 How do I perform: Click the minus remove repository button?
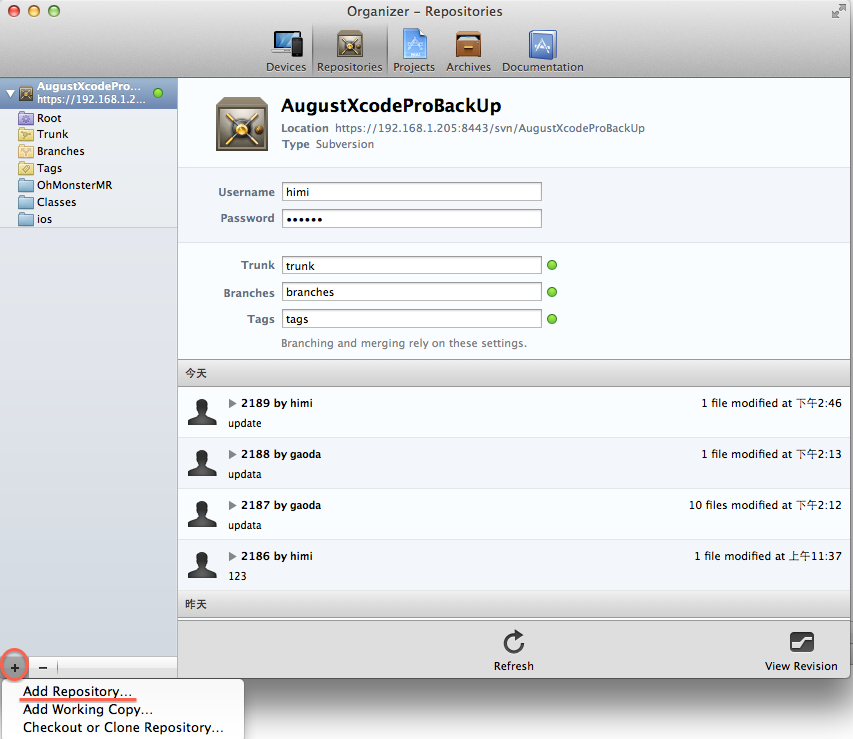(x=42, y=667)
